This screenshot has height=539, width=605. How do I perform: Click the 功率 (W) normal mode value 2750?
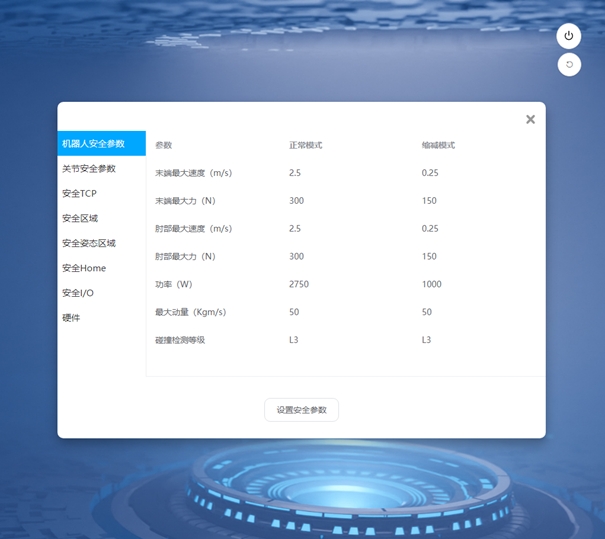[x=299, y=284]
